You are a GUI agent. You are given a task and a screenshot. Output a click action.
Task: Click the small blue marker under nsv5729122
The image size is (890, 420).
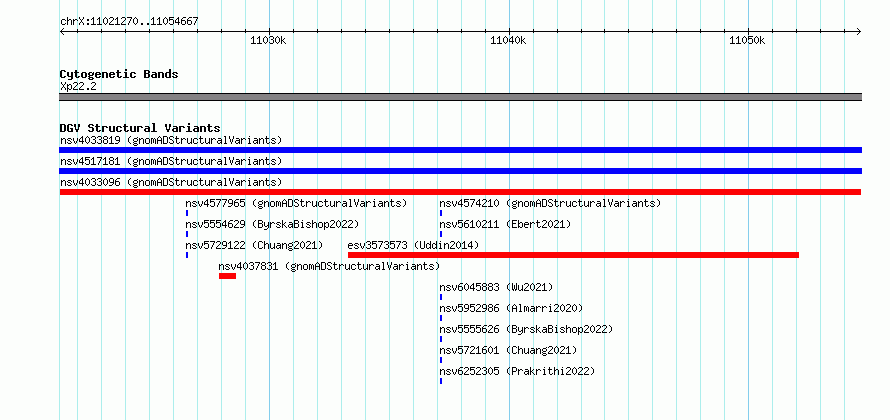(x=187, y=255)
